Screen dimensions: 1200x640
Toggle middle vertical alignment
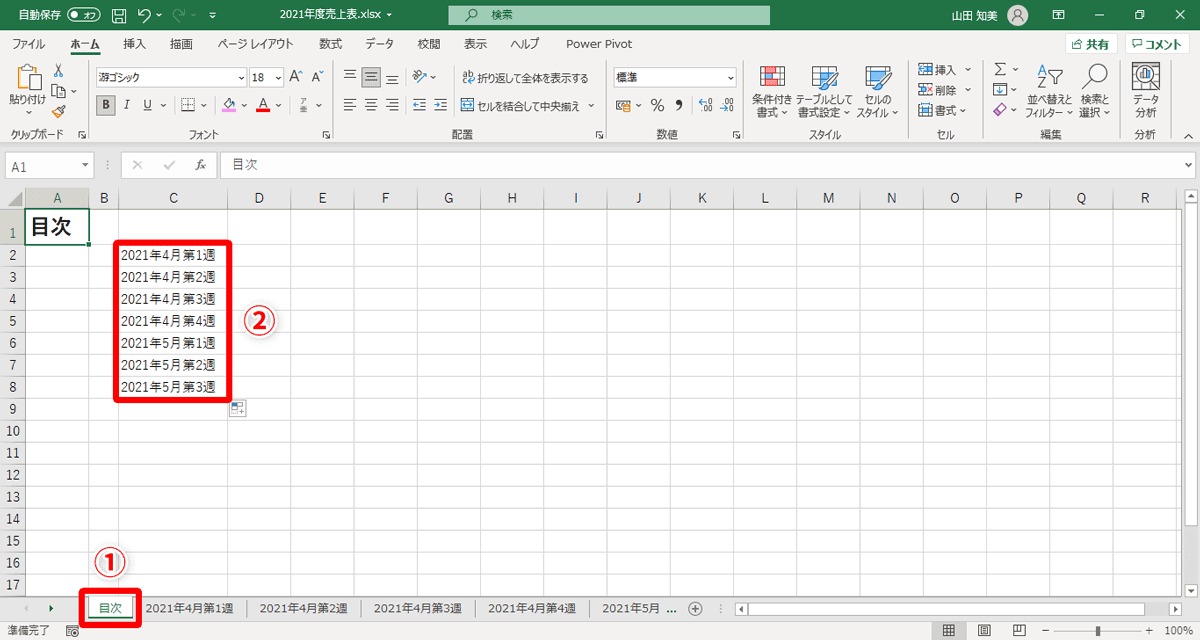(371, 77)
